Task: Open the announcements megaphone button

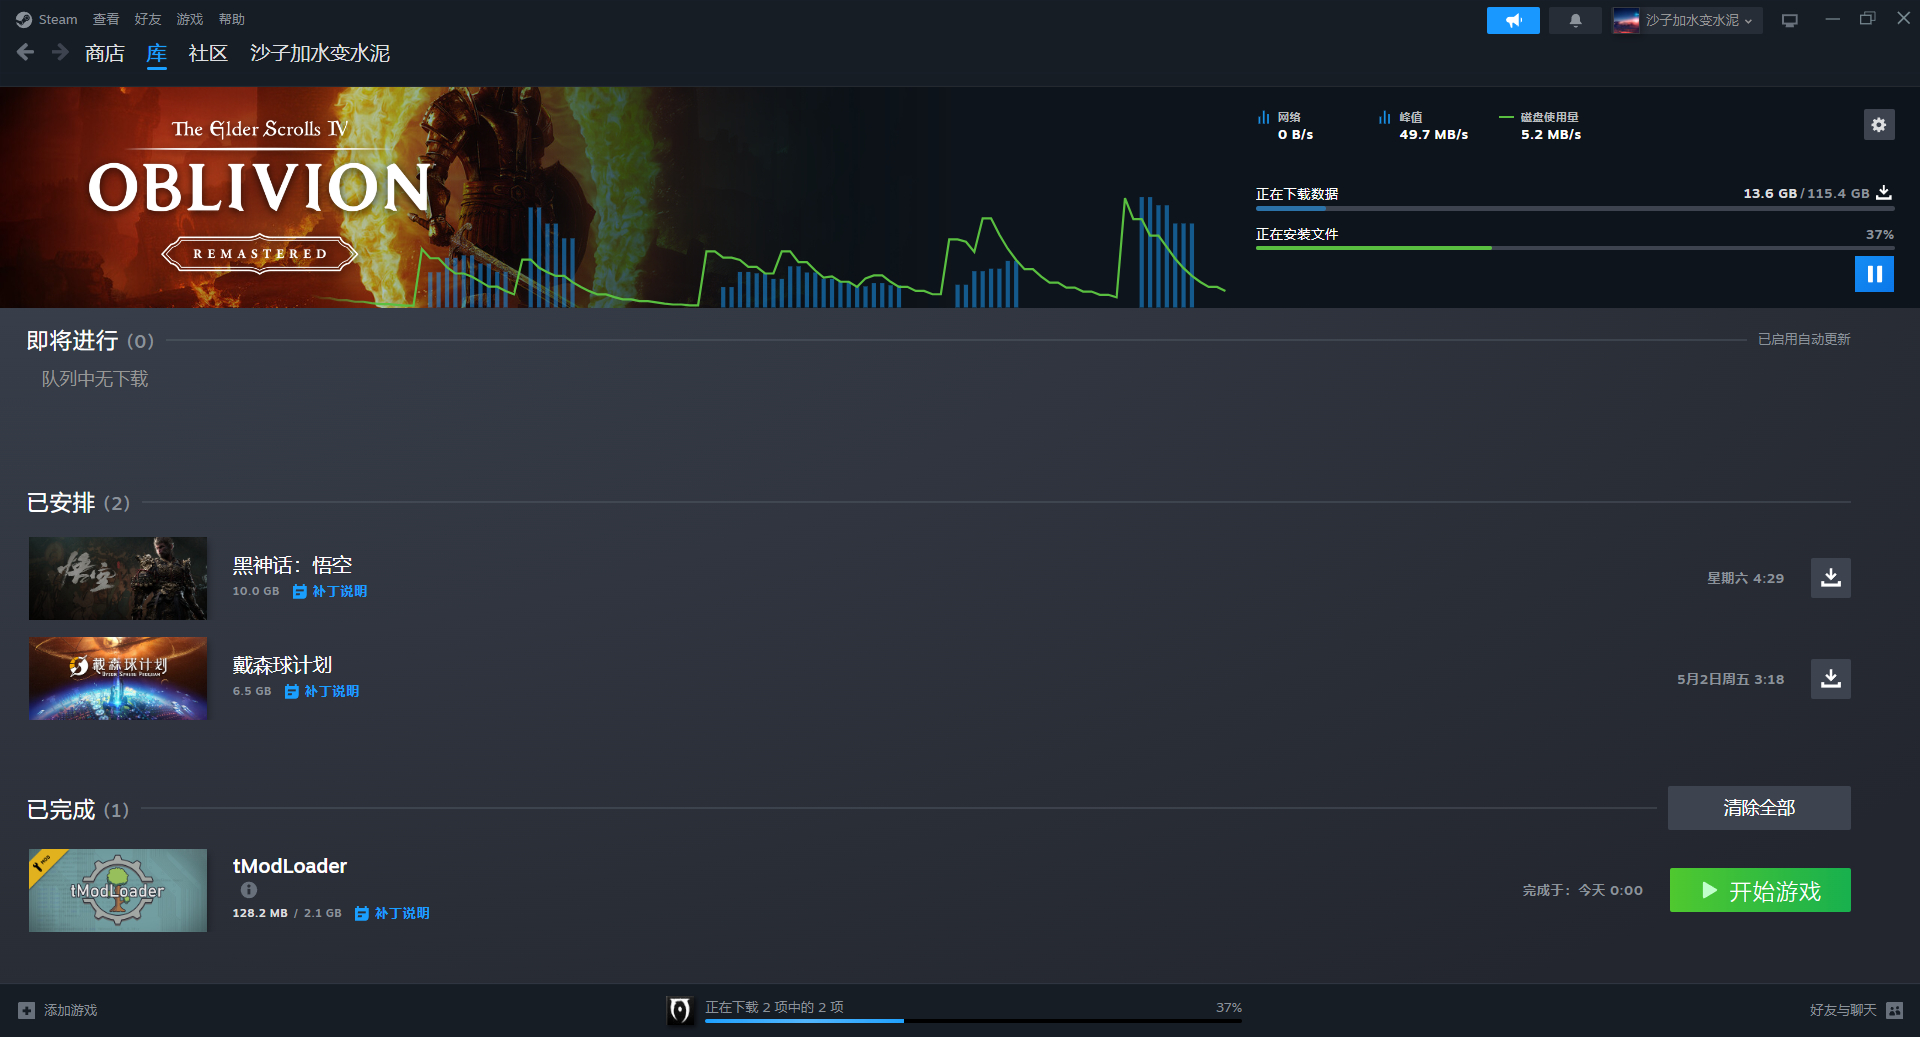Action: pos(1513,20)
